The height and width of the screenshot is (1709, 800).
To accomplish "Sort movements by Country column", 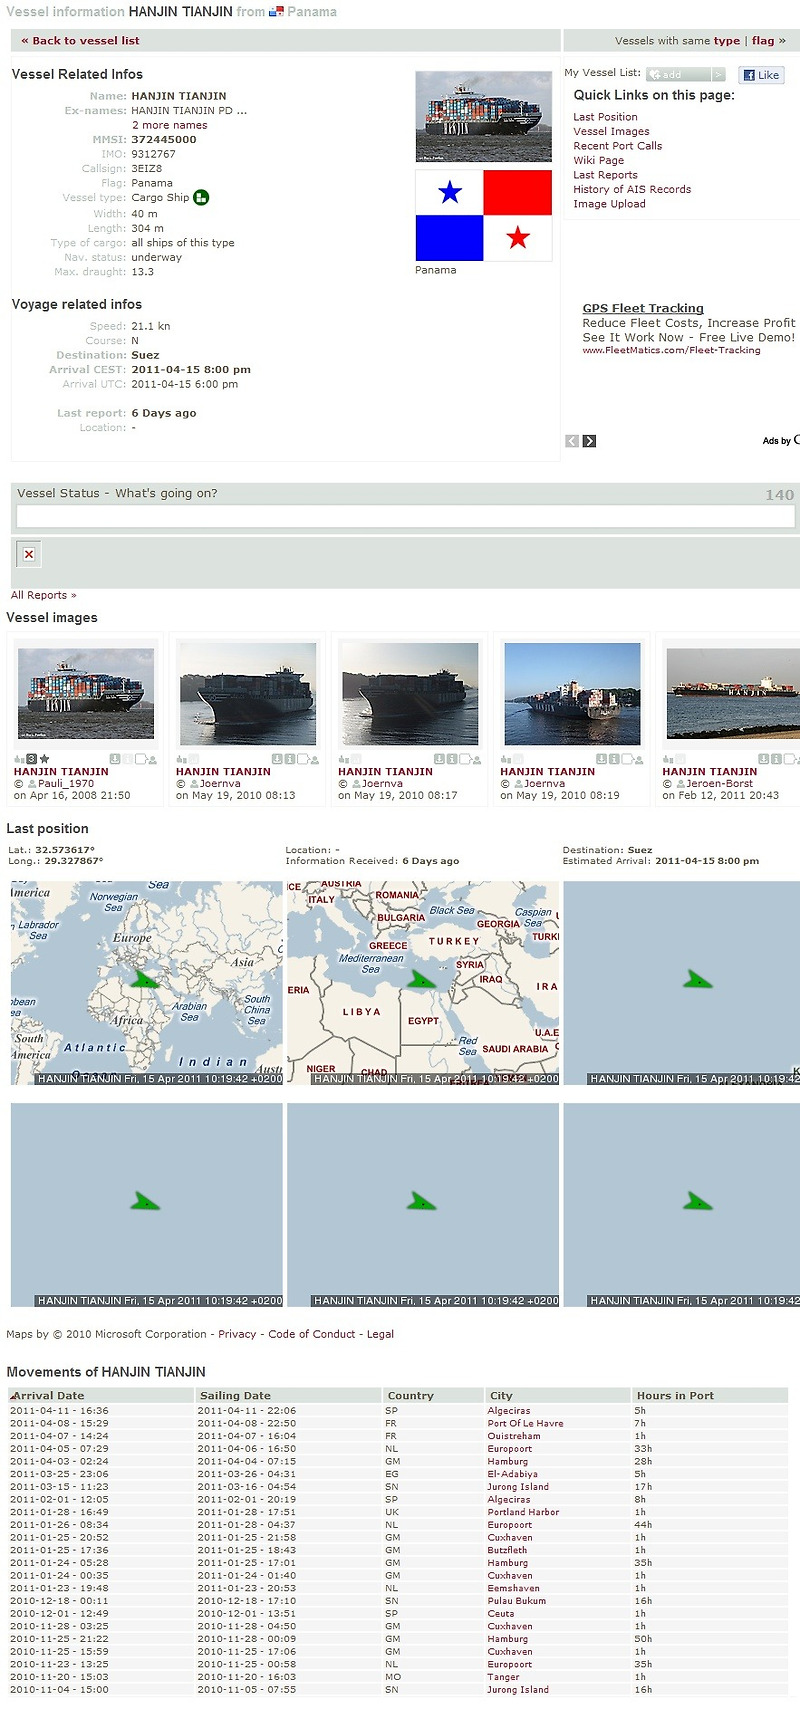I will click(x=434, y=1395).
